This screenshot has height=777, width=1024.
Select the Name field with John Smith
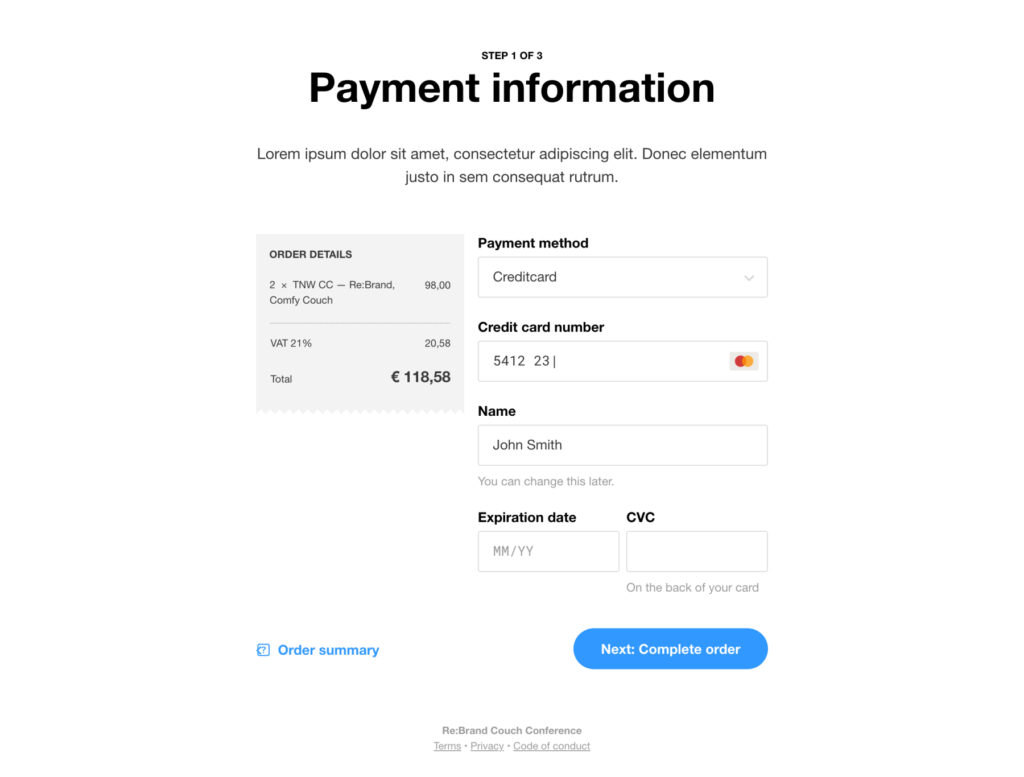click(x=622, y=445)
